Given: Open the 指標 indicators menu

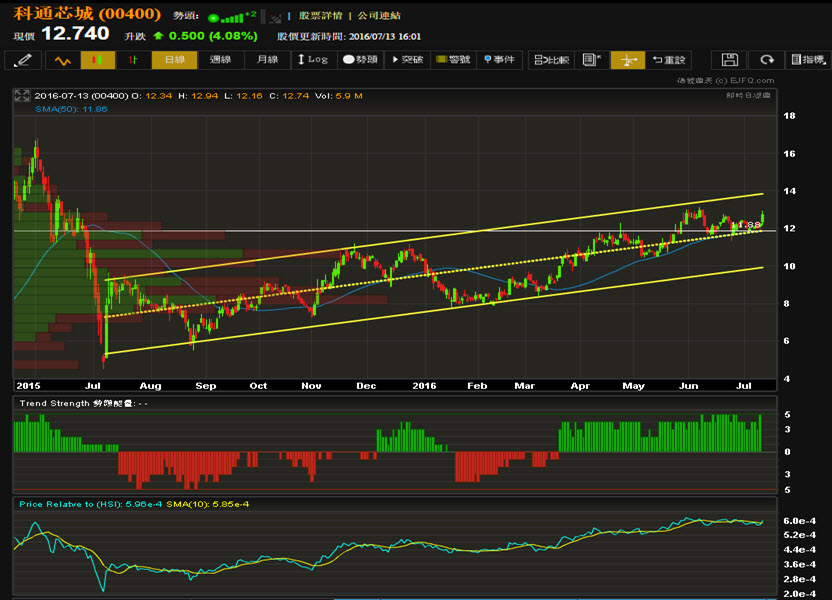Looking at the screenshot, I should click(x=808, y=60).
